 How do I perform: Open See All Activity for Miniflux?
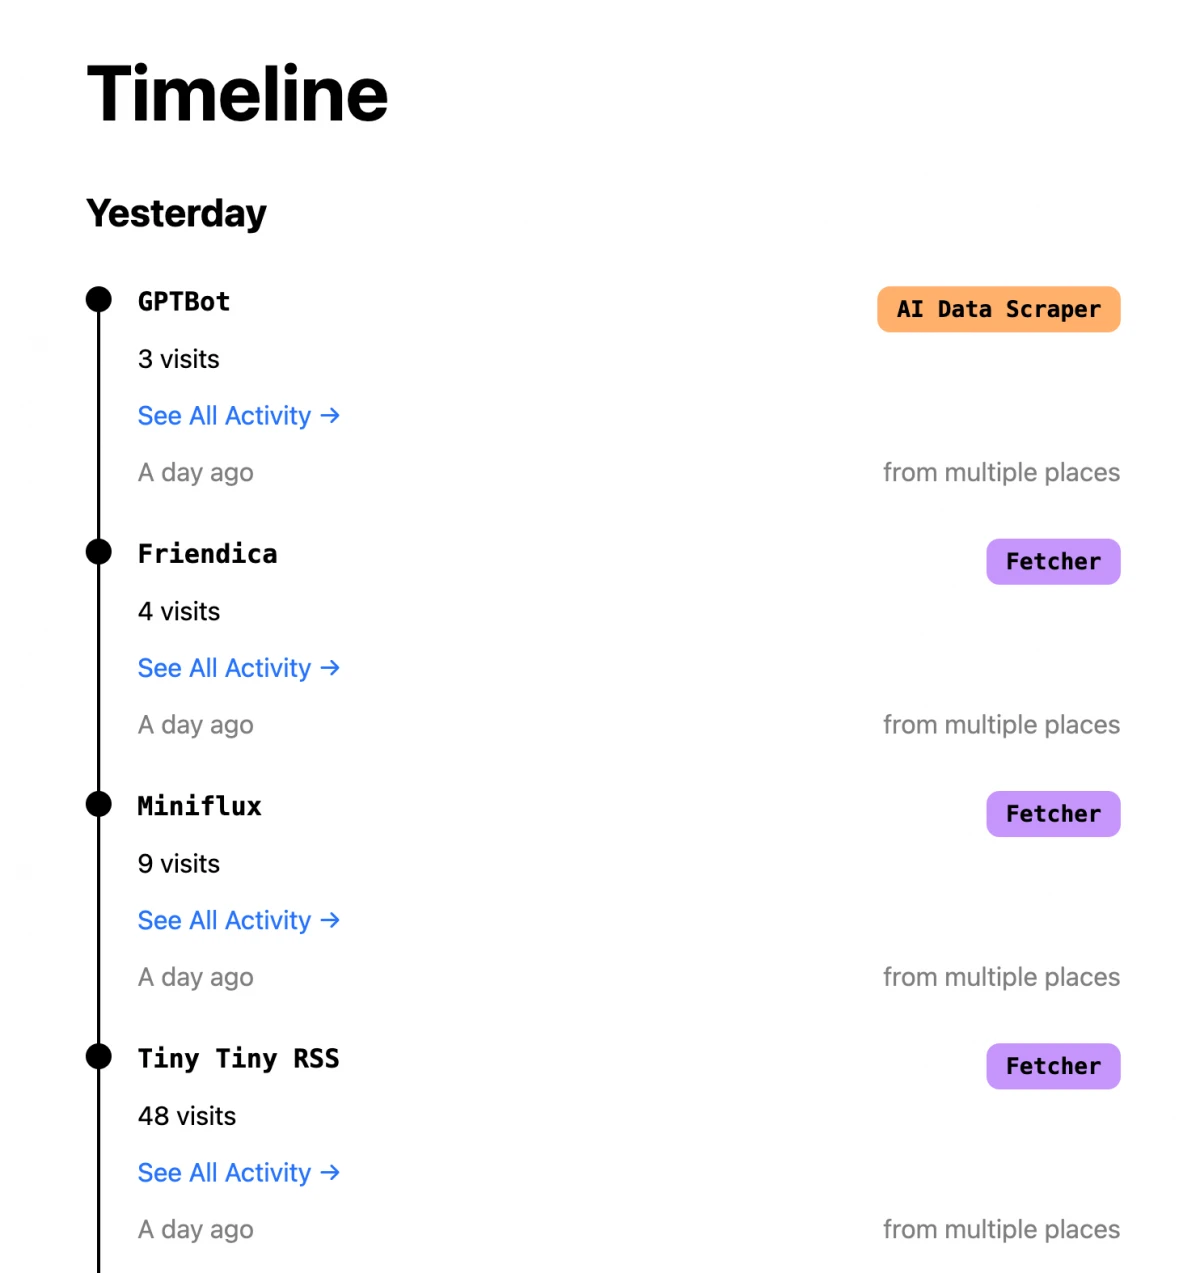(239, 920)
